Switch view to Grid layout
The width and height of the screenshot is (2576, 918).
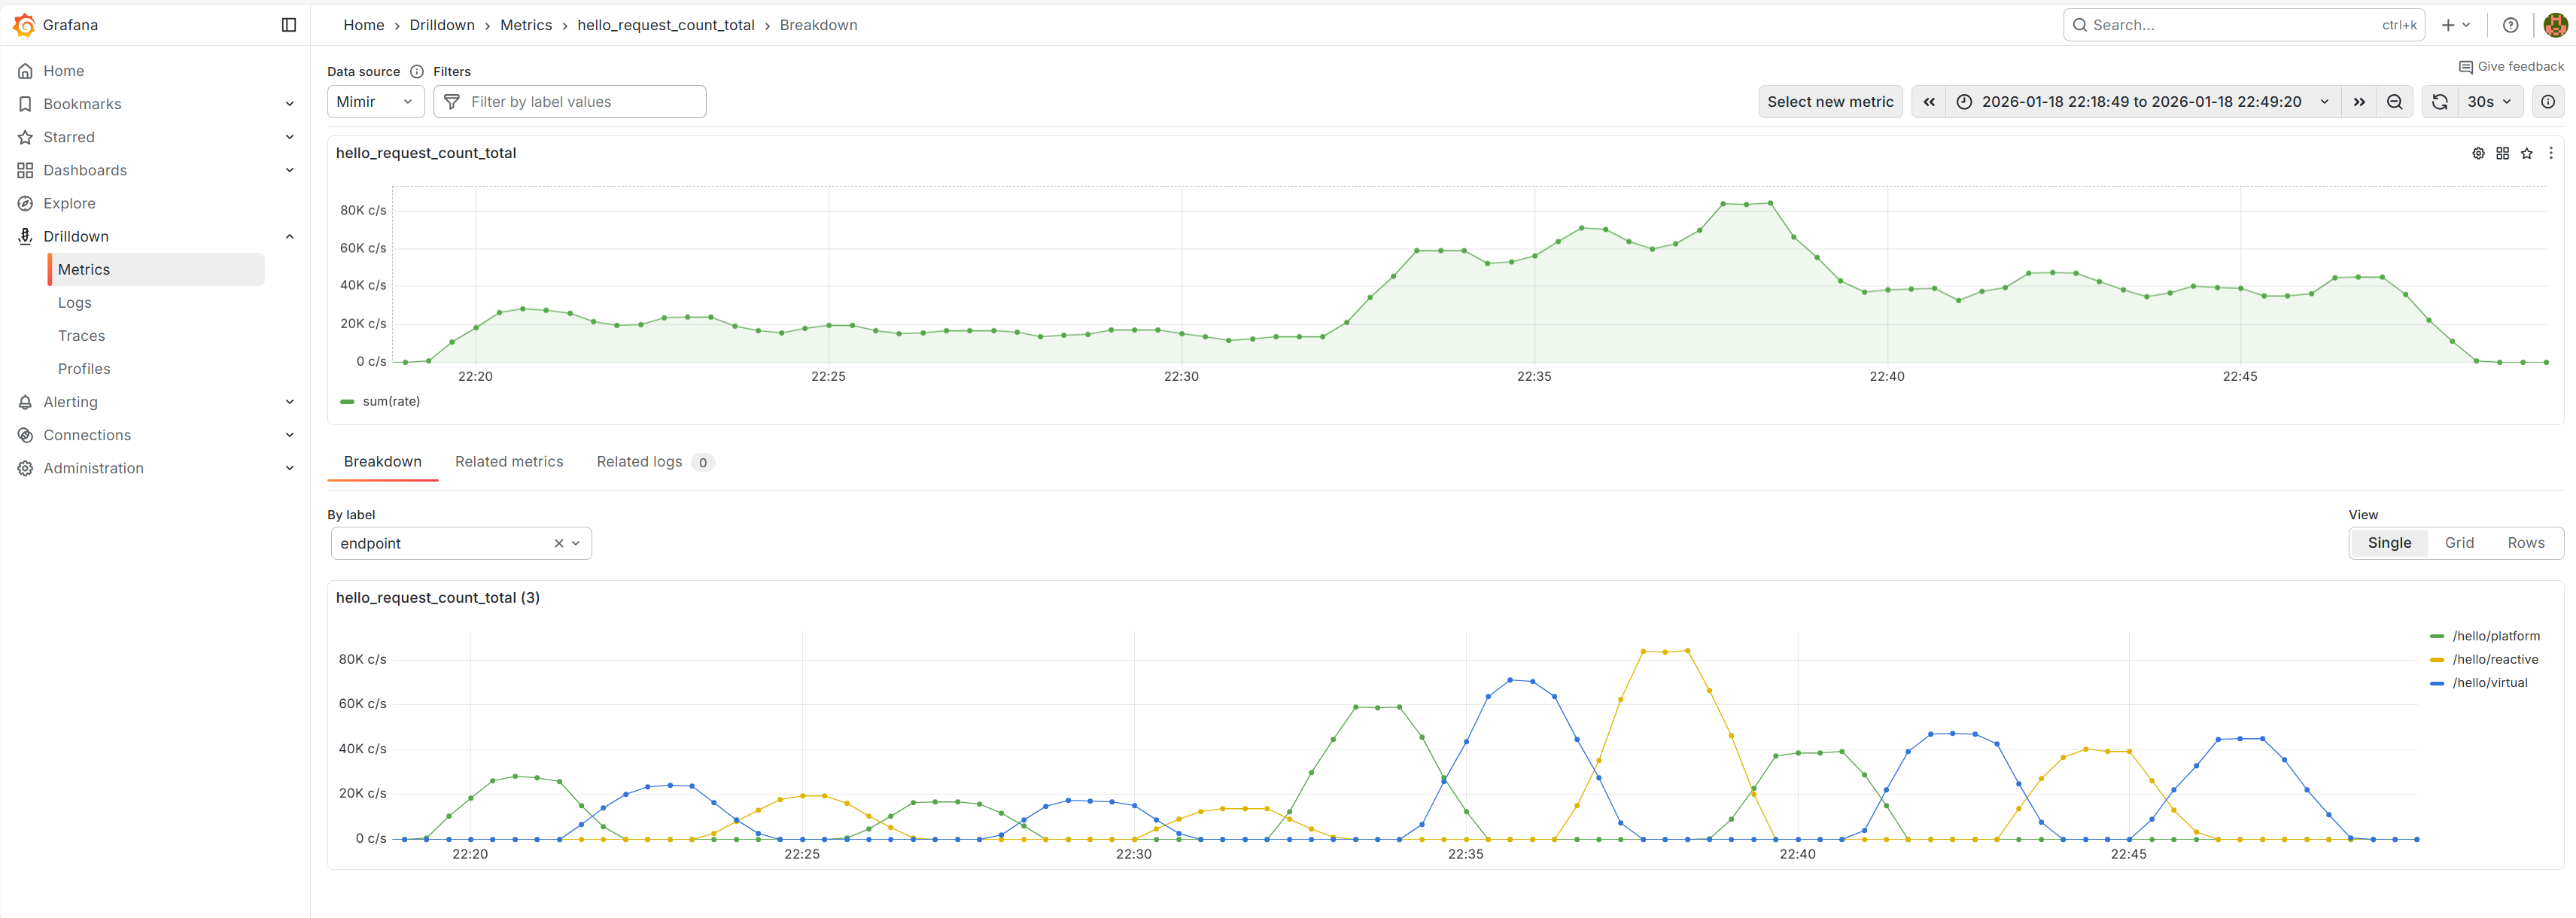click(x=2461, y=542)
